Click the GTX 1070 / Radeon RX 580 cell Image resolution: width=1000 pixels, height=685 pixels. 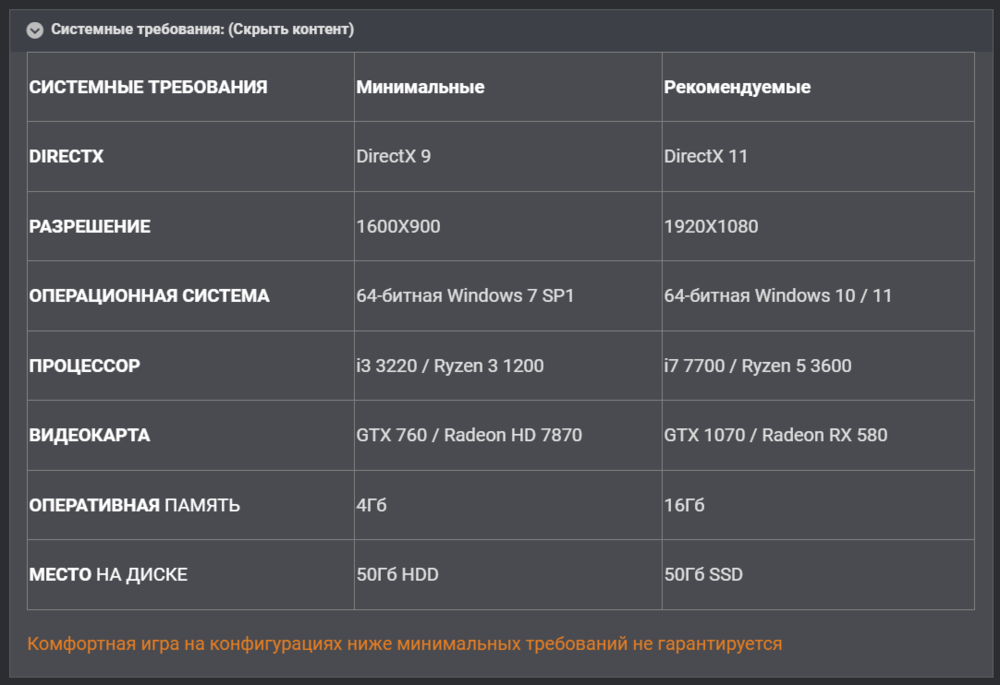(775, 435)
